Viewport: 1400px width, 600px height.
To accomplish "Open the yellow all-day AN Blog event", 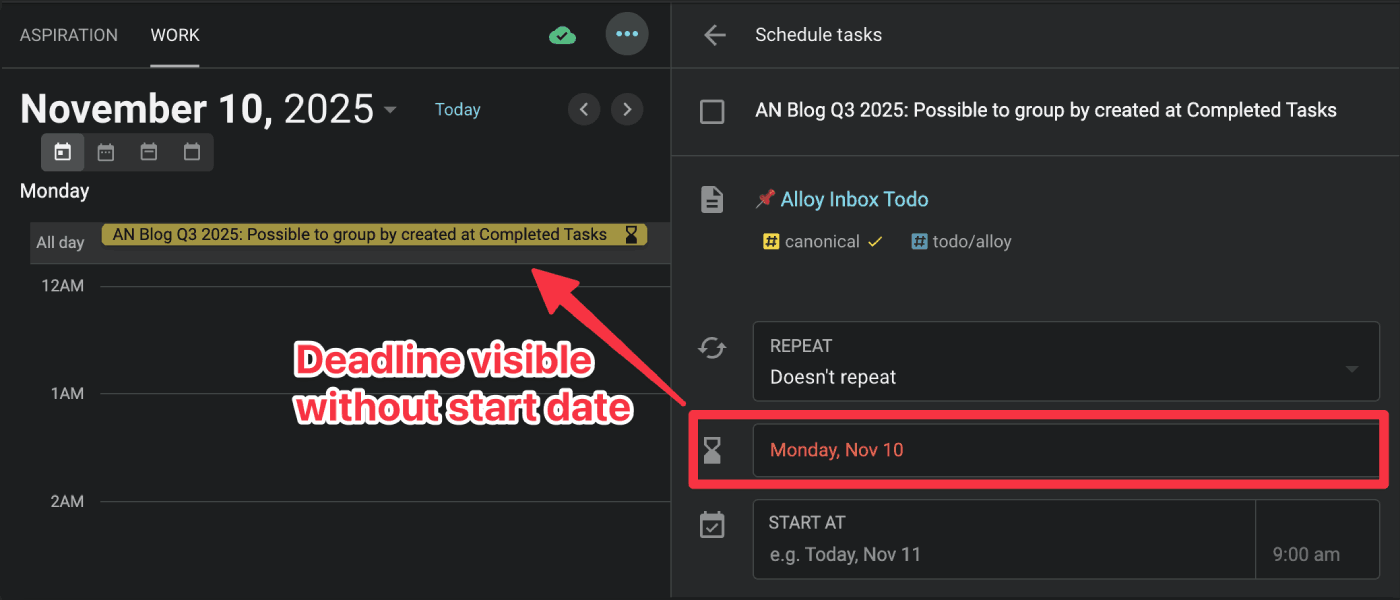I will pyautogui.click(x=360, y=235).
